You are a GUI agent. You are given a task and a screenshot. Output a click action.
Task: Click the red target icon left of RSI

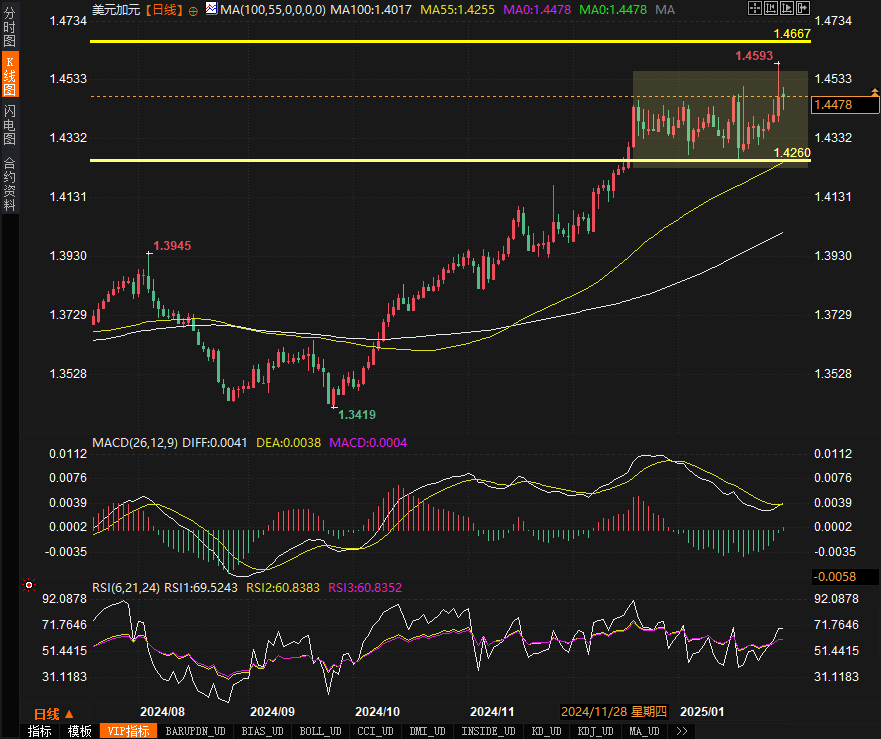click(x=29, y=586)
